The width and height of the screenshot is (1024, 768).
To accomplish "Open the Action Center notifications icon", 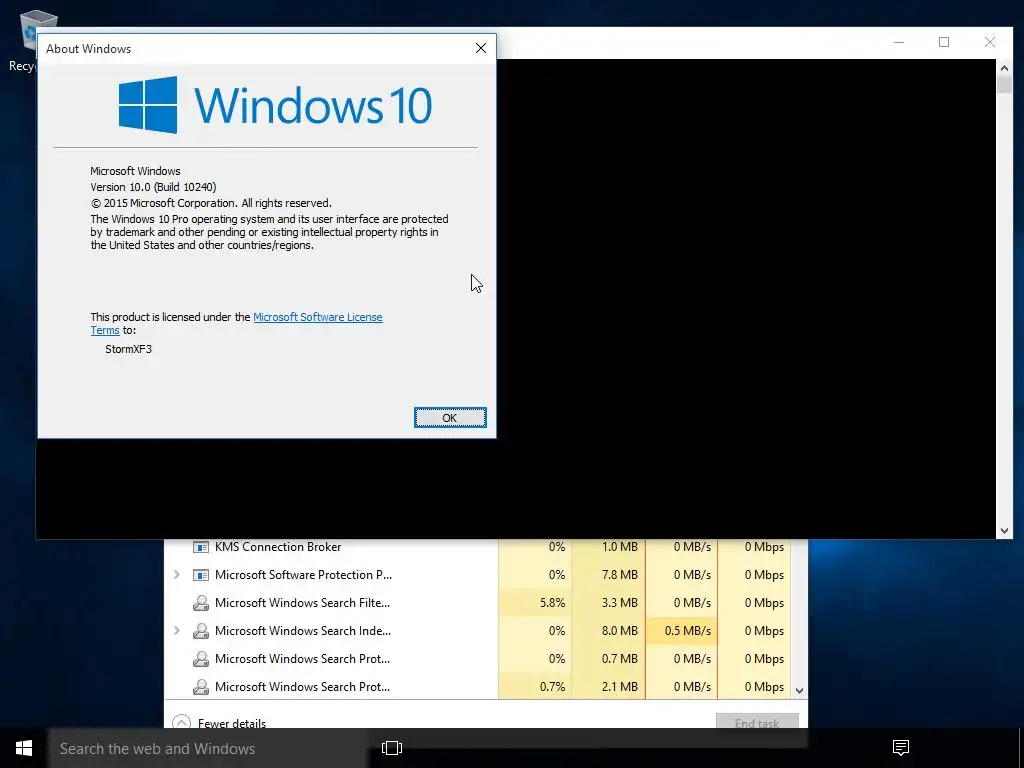I will [901, 748].
